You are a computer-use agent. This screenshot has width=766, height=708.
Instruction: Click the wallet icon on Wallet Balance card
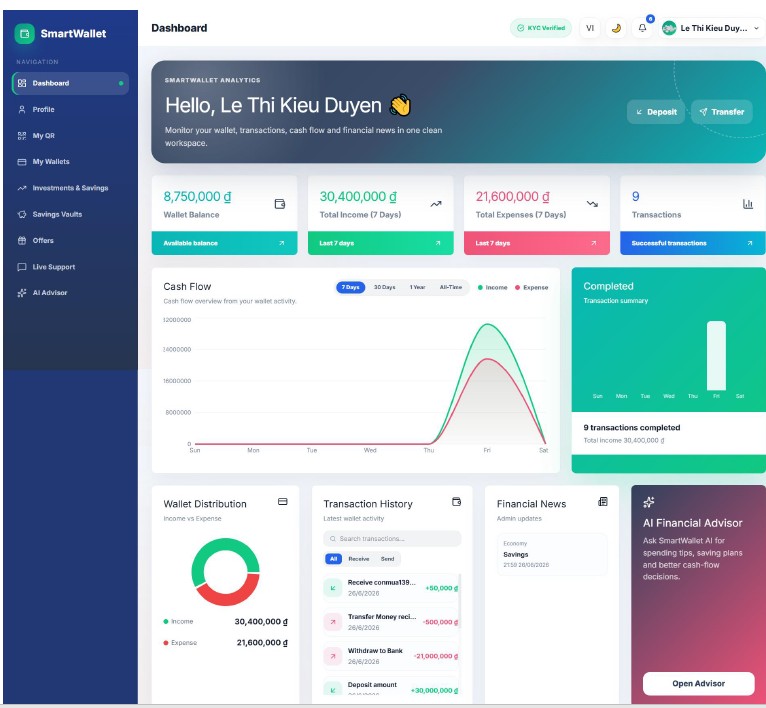[280, 204]
